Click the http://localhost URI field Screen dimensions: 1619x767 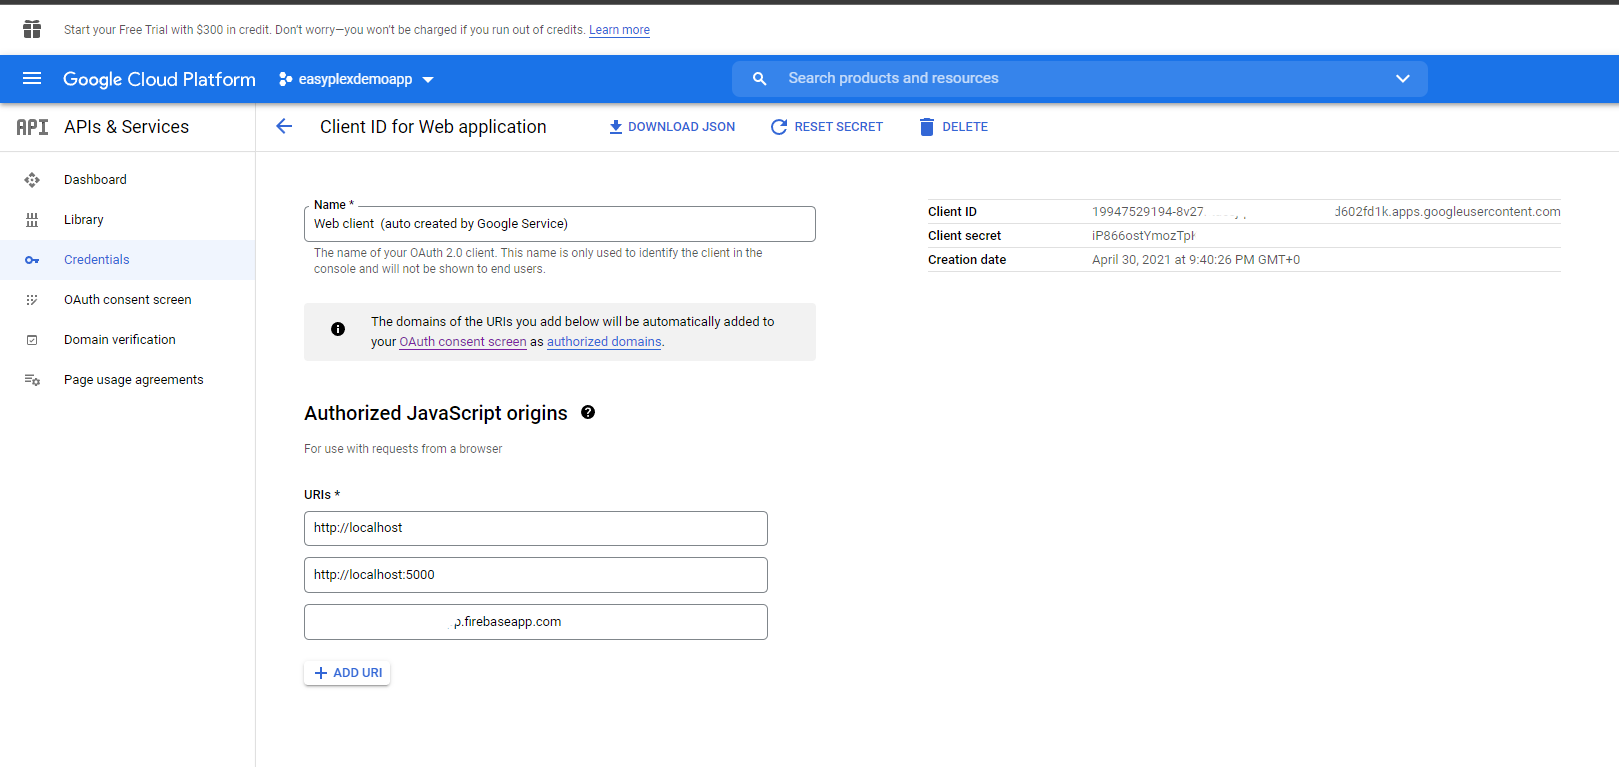click(x=536, y=528)
